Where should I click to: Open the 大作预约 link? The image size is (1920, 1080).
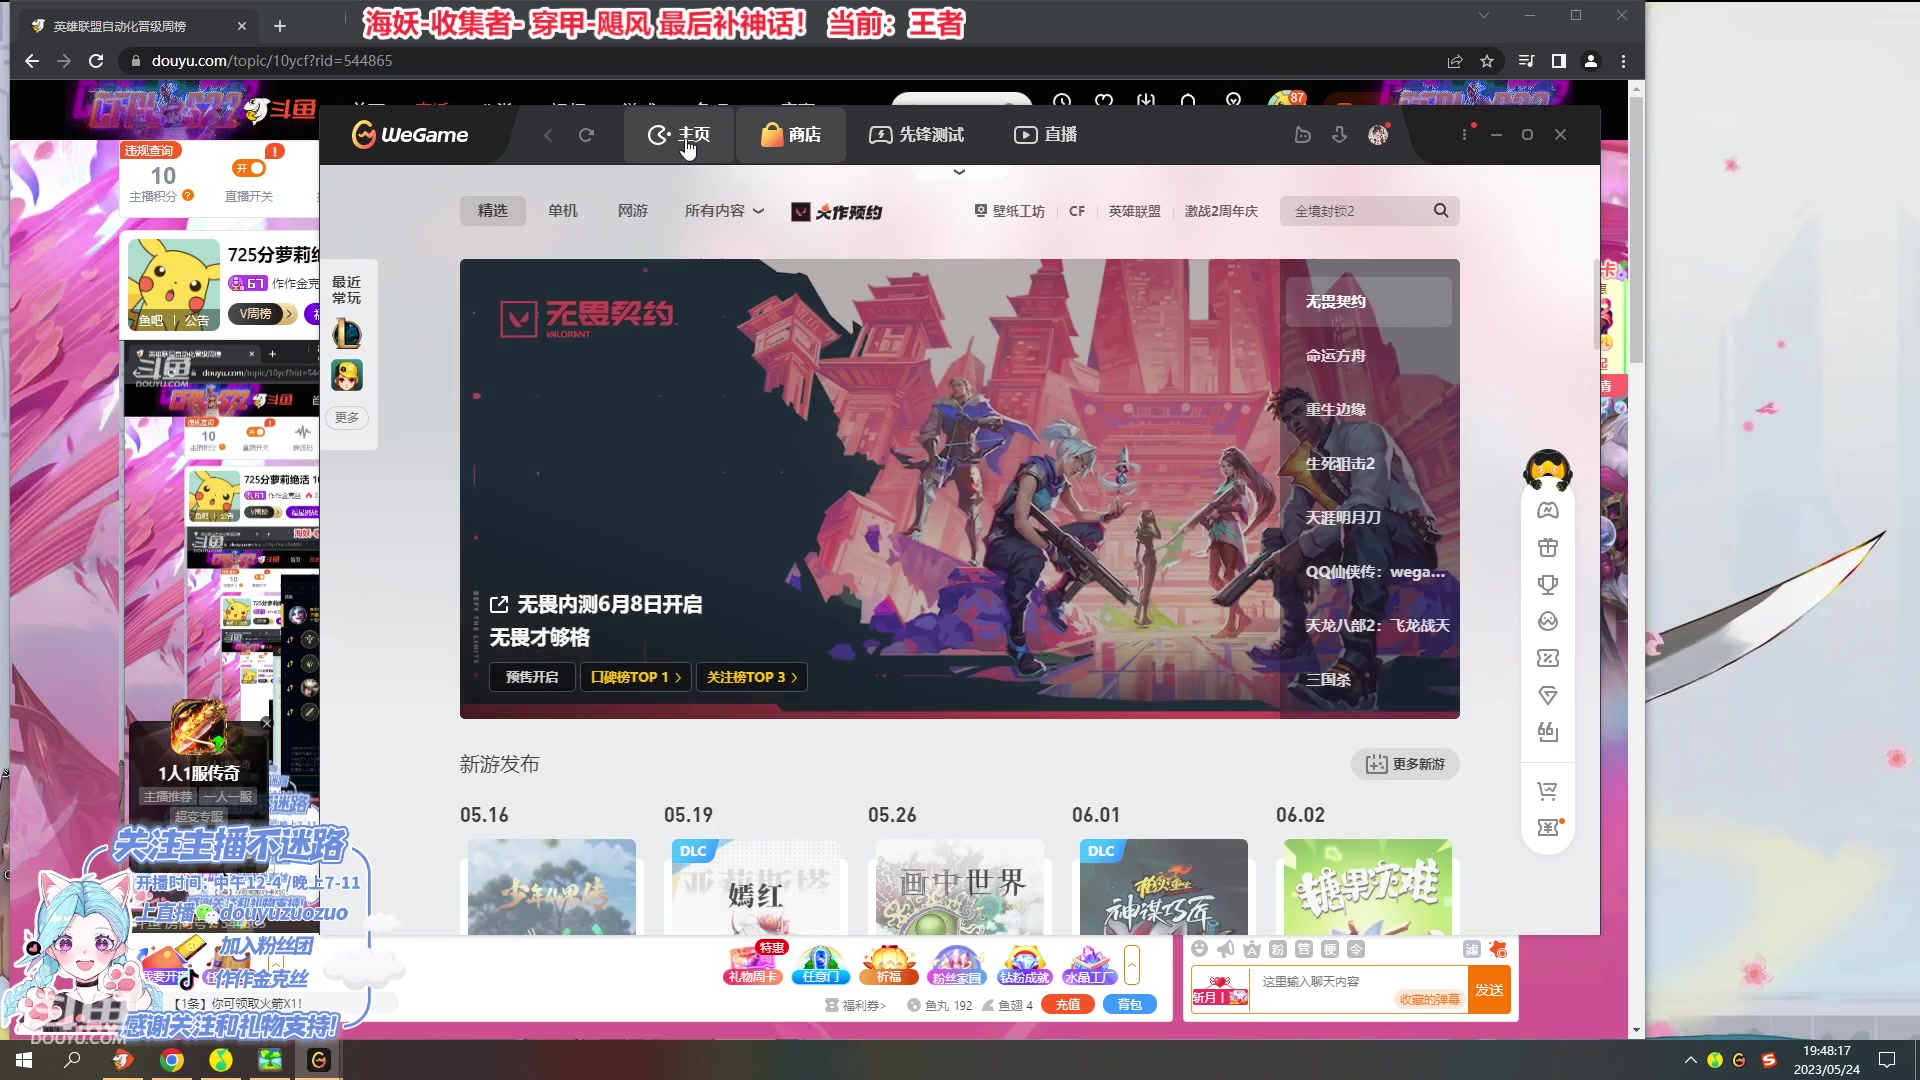[x=837, y=212]
